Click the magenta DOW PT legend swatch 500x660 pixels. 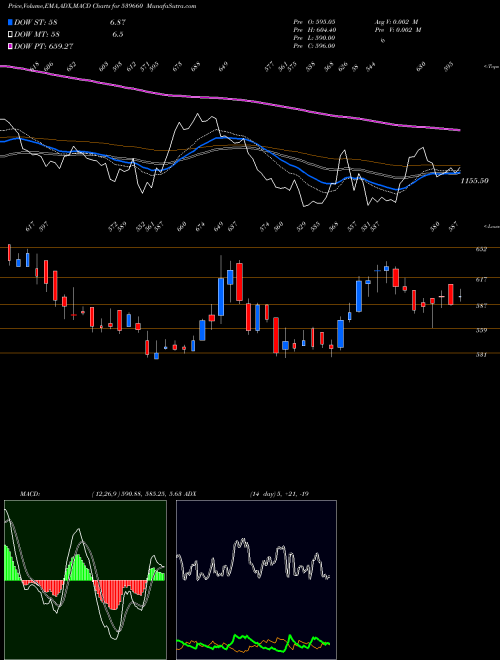pyautogui.click(x=10, y=46)
